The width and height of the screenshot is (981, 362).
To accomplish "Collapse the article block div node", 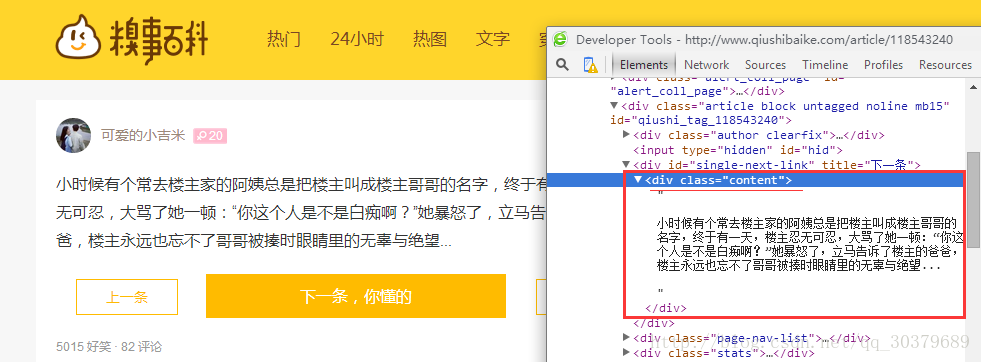I will [614, 106].
